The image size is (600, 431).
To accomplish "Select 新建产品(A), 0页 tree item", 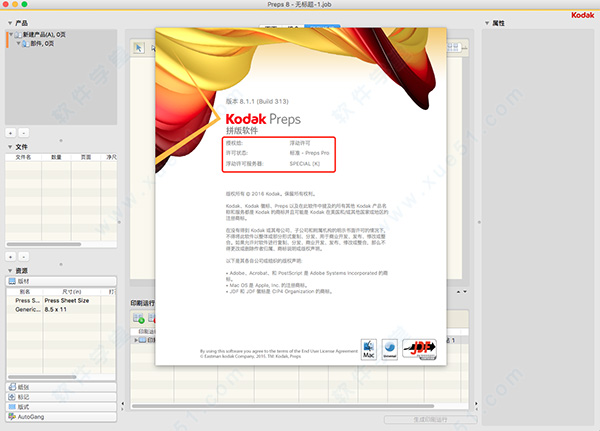I will pos(44,35).
